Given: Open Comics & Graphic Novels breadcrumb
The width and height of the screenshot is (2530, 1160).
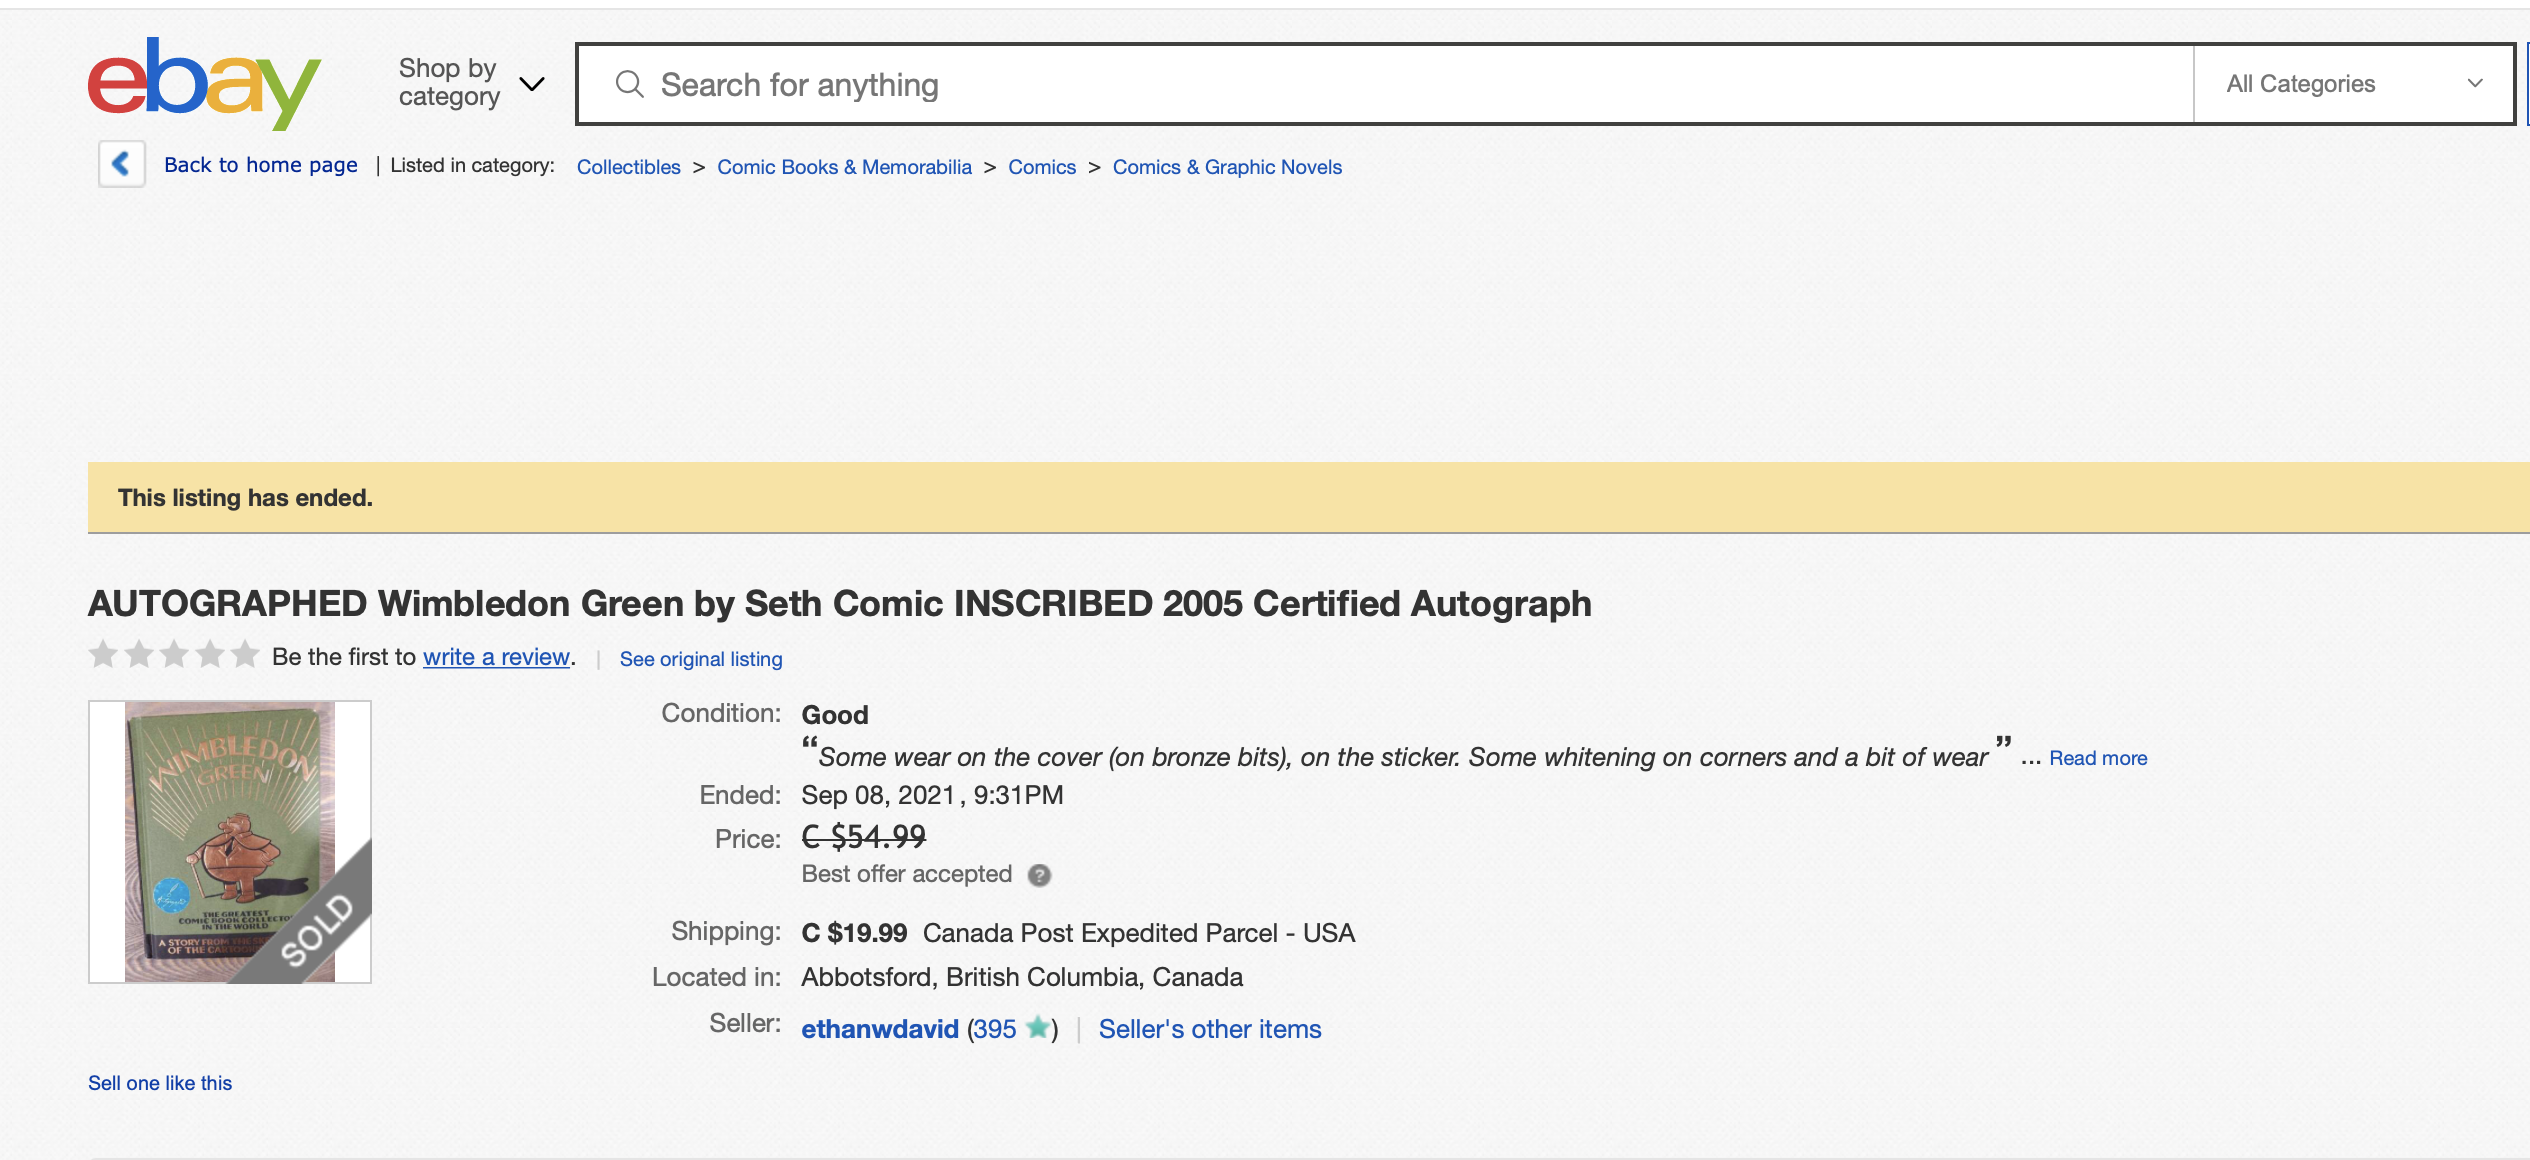Looking at the screenshot, I should pos(1227,167).
